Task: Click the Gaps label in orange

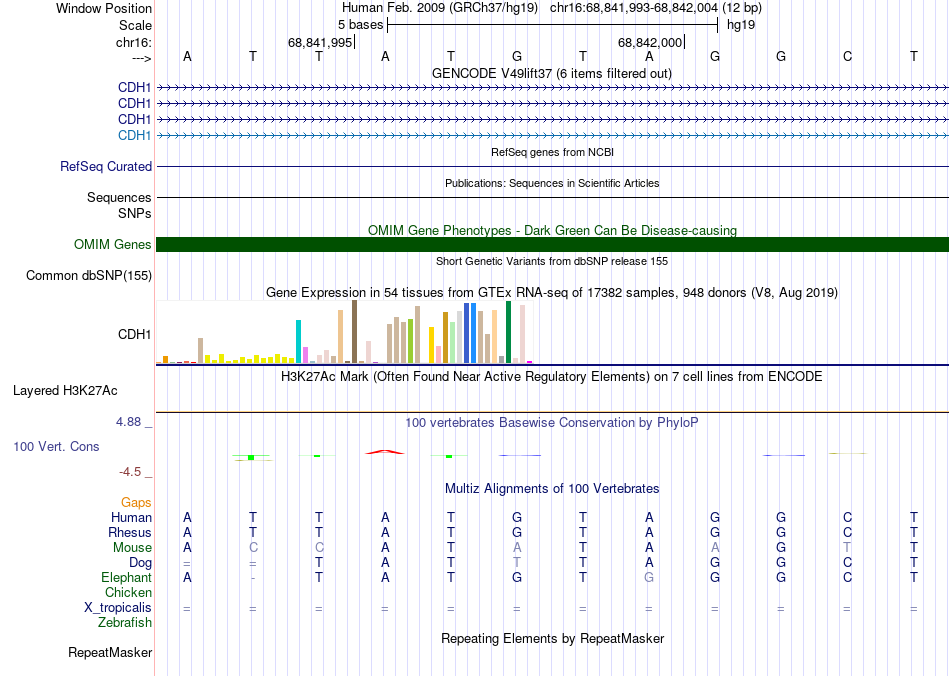Action: [x=136, y=502]
